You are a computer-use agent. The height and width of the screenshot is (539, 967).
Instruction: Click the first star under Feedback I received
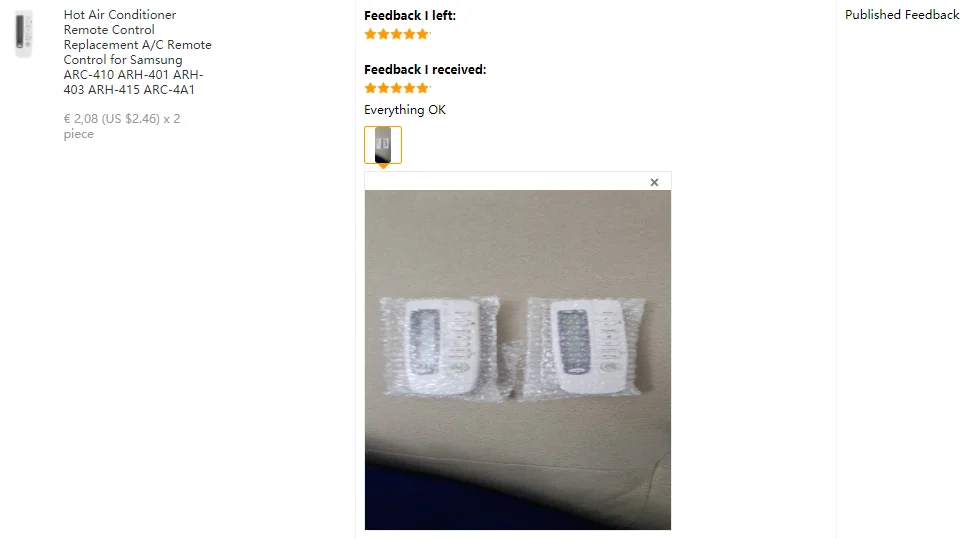coord(370,88)
